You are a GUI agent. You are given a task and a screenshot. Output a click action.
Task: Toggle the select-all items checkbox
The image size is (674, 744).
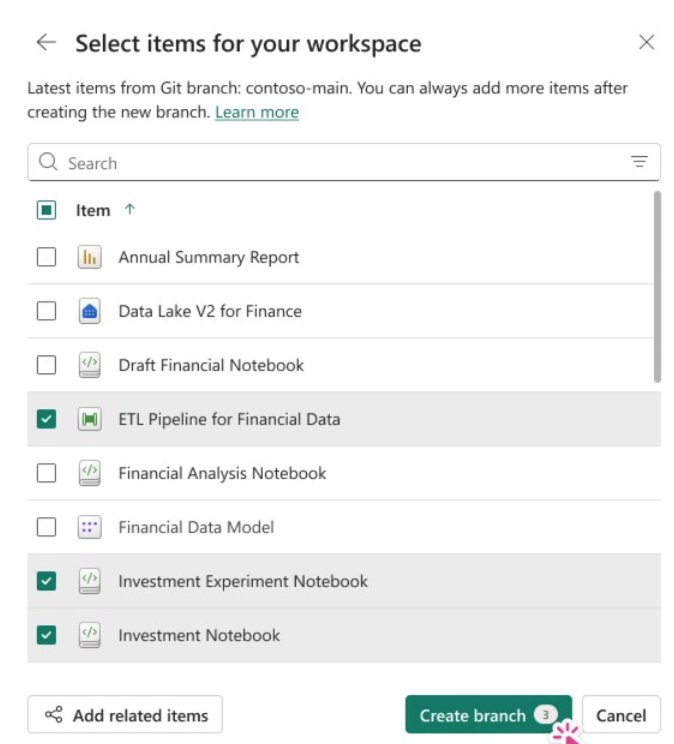coord(46,210)
